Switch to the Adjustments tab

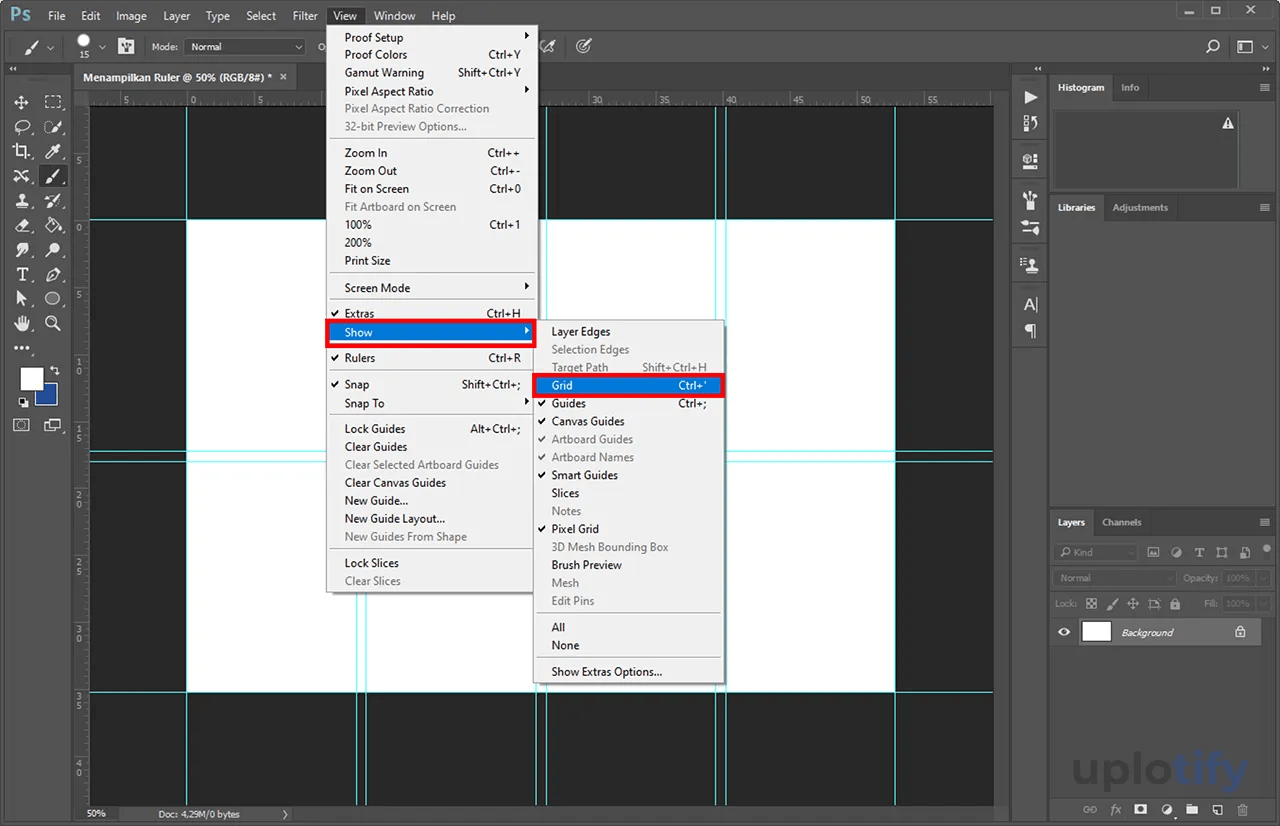click(x=1140, y=208)
